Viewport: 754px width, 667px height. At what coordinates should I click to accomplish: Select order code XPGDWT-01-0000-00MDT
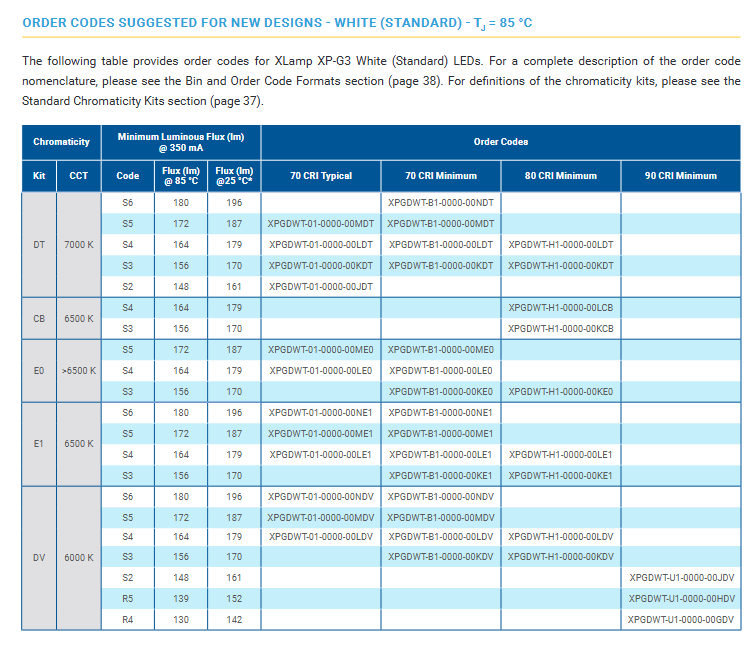click(321, 224)
